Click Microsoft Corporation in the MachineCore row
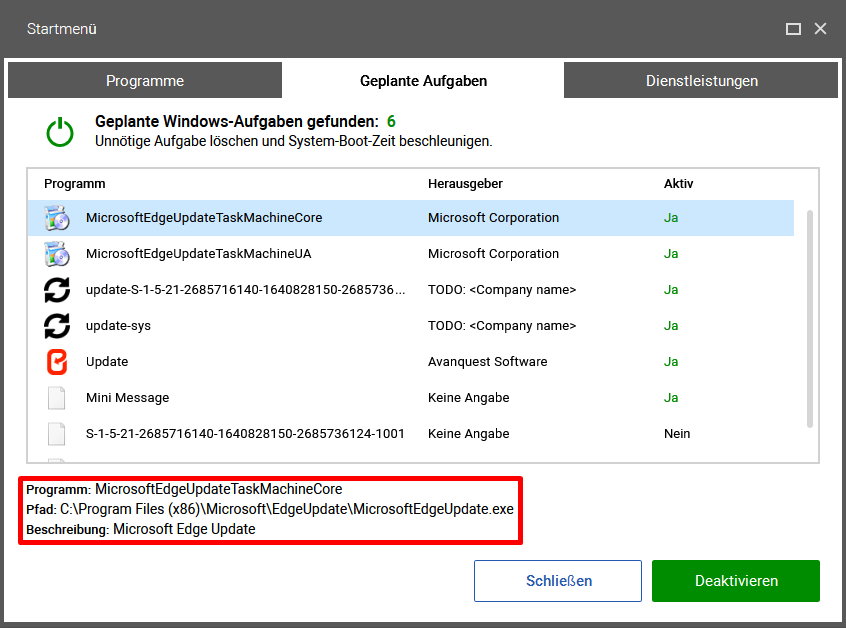The image size is (846, 628). (x=493, y=217)
